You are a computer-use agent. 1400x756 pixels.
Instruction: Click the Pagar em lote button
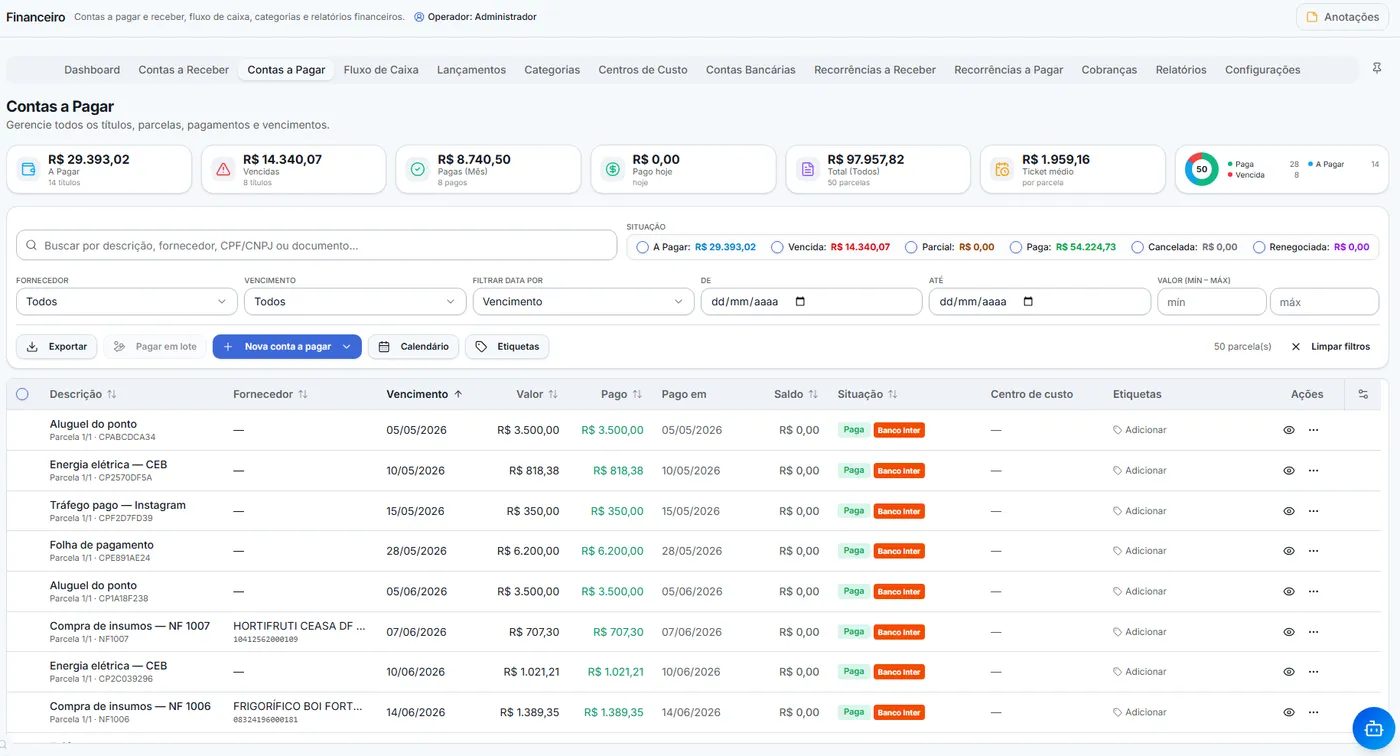[155, 347]
